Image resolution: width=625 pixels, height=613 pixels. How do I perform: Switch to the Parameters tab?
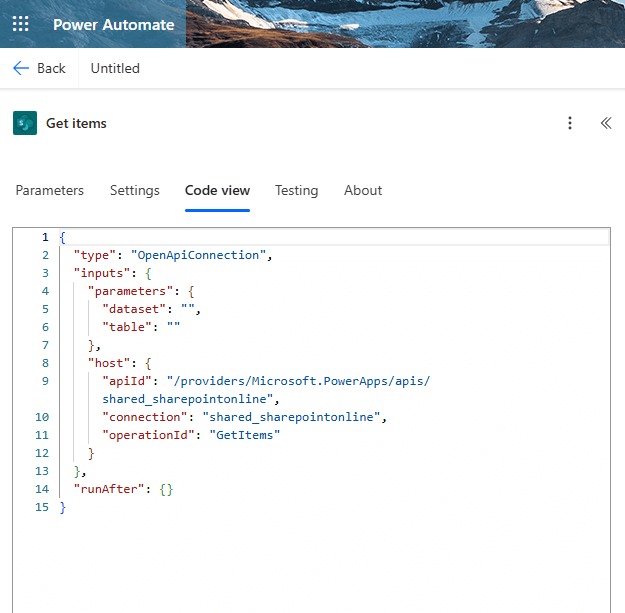(x=49, y=191)
